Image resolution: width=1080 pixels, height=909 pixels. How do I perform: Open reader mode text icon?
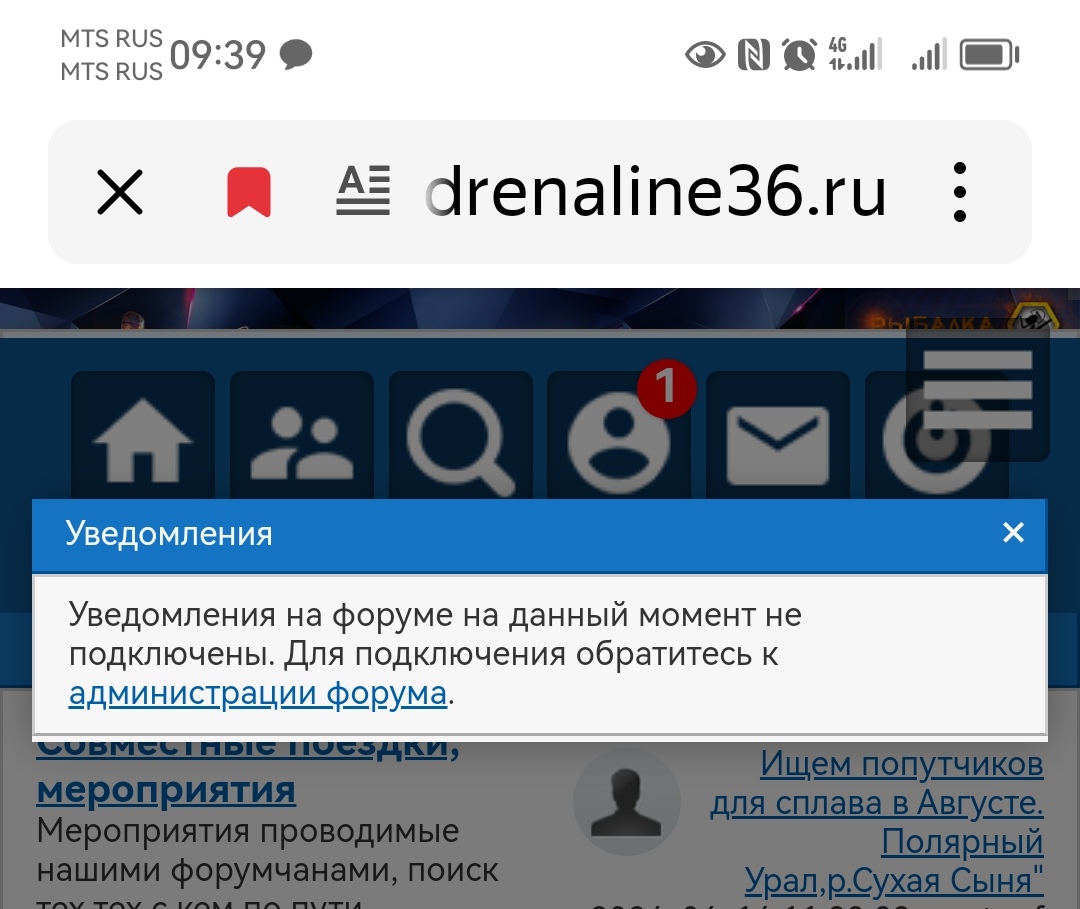tap(363, 191)
